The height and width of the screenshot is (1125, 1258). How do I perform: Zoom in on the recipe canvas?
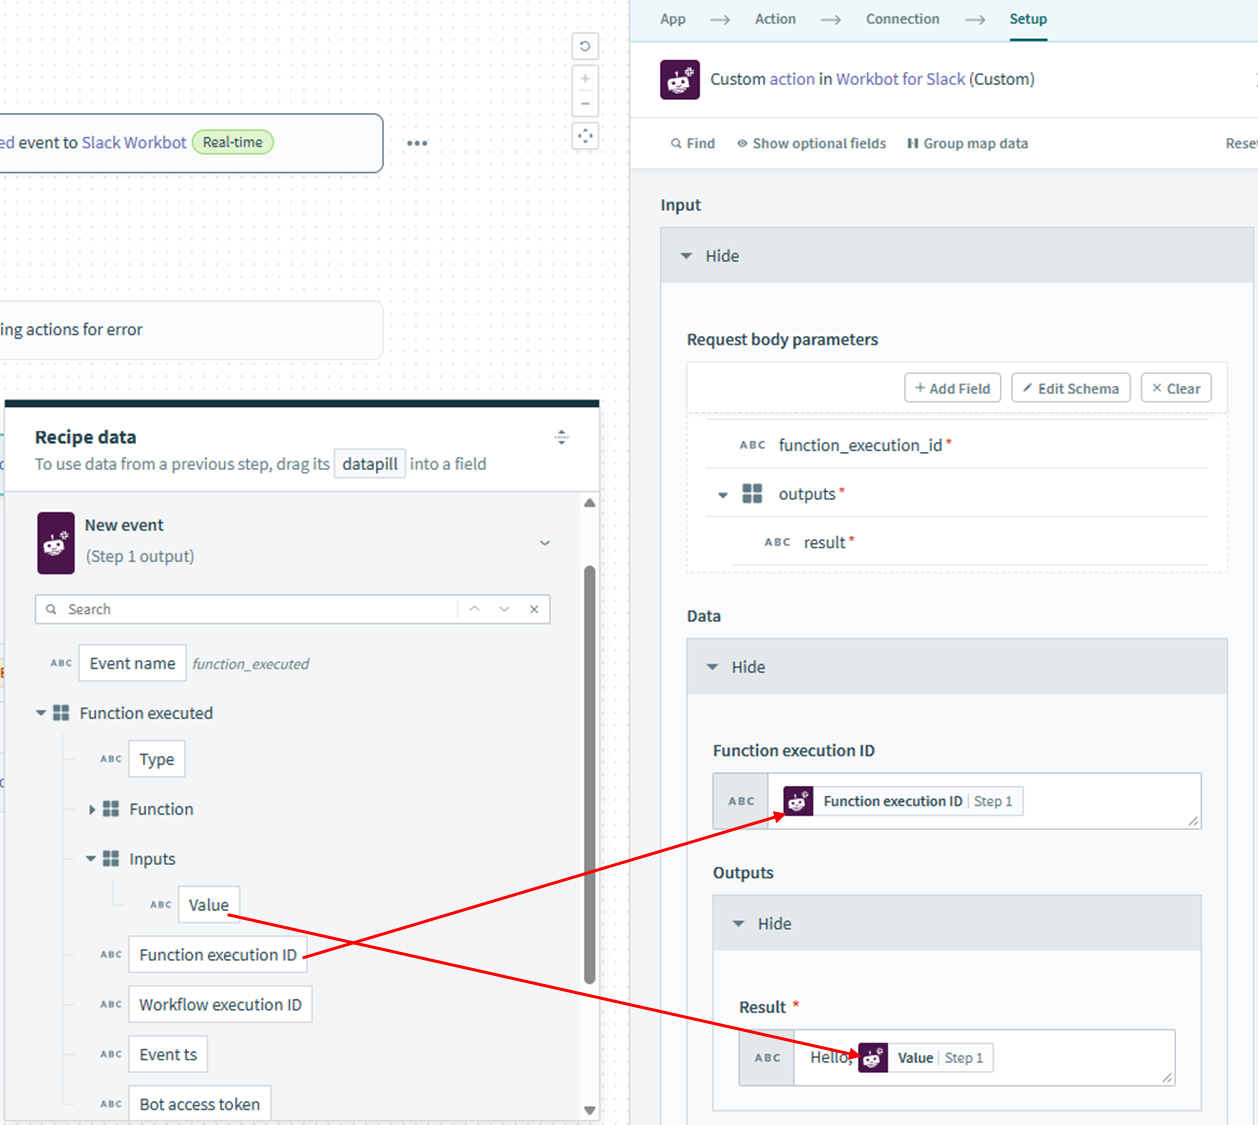coord(585,78)
